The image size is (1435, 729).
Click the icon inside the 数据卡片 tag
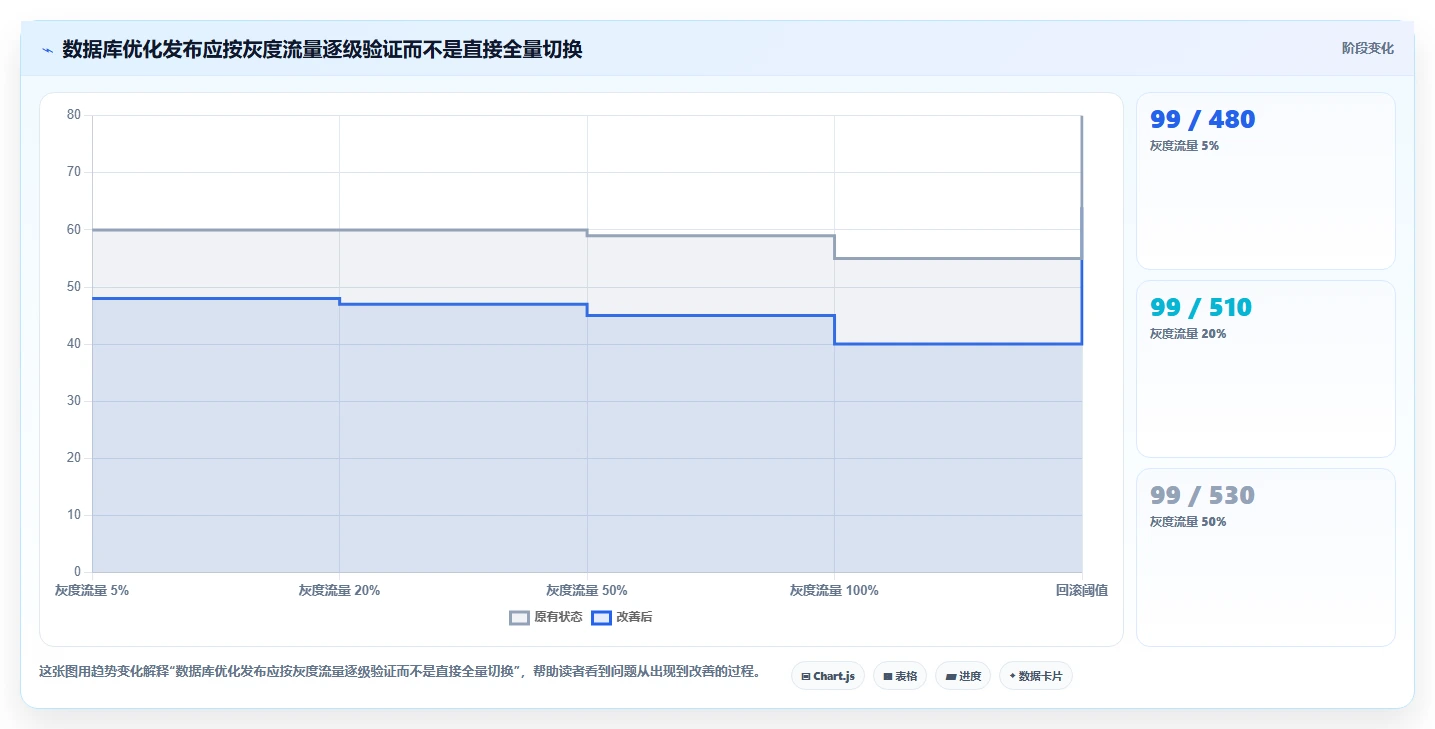[1012, 676]
